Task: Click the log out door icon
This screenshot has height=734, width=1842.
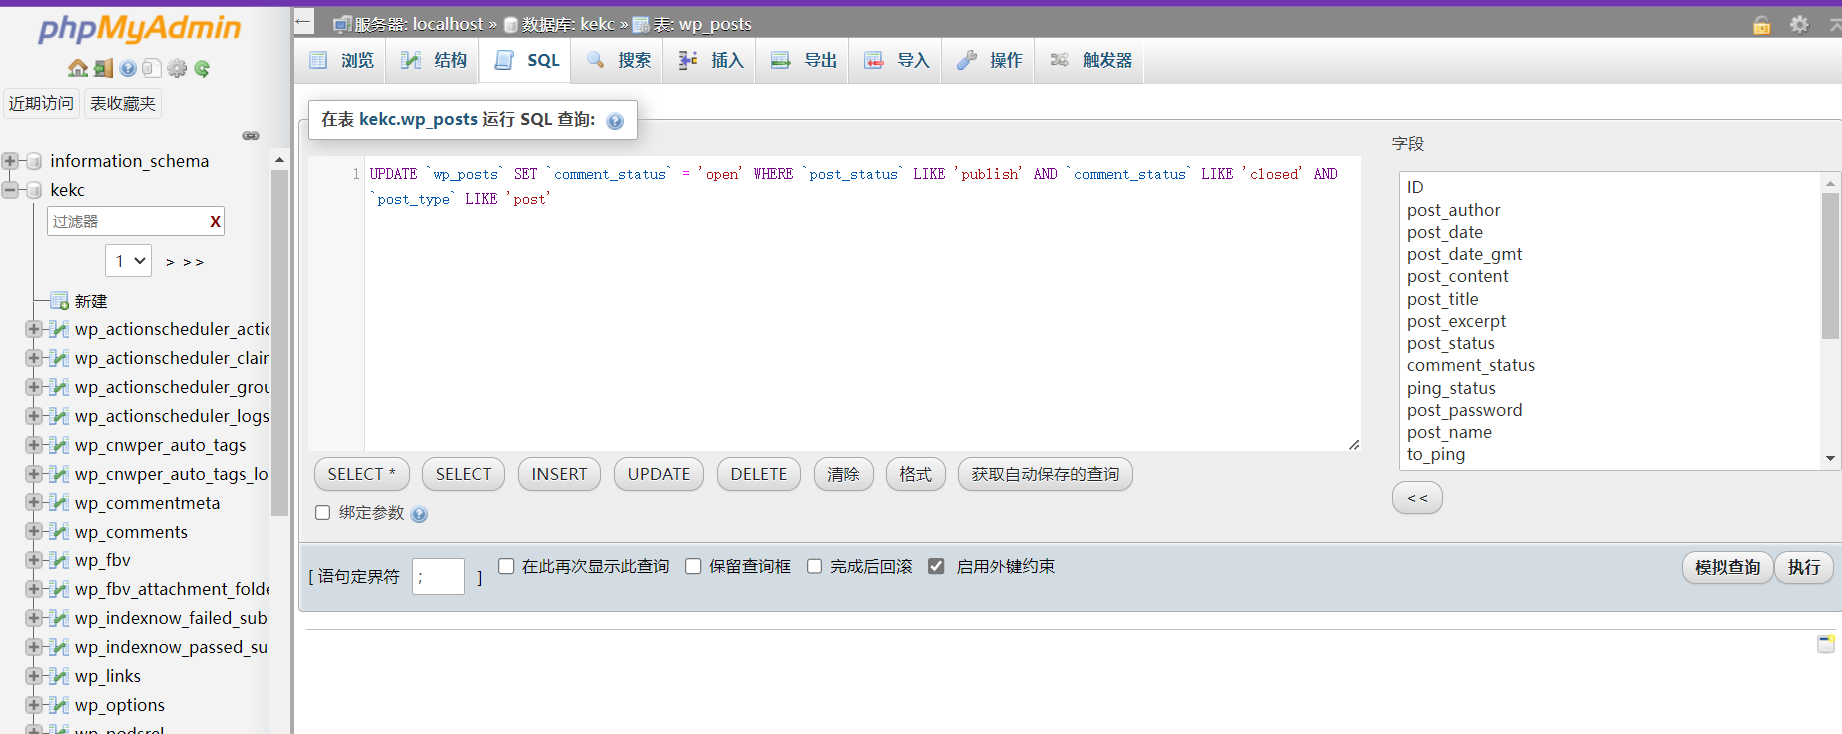Action: pos(103,68)
